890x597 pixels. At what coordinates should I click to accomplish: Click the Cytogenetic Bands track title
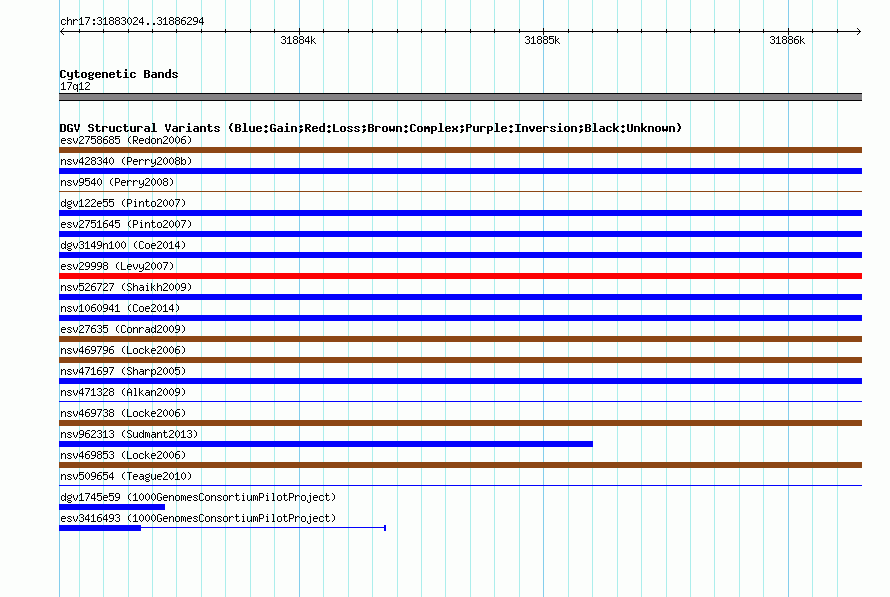click(x=119, y=74)
